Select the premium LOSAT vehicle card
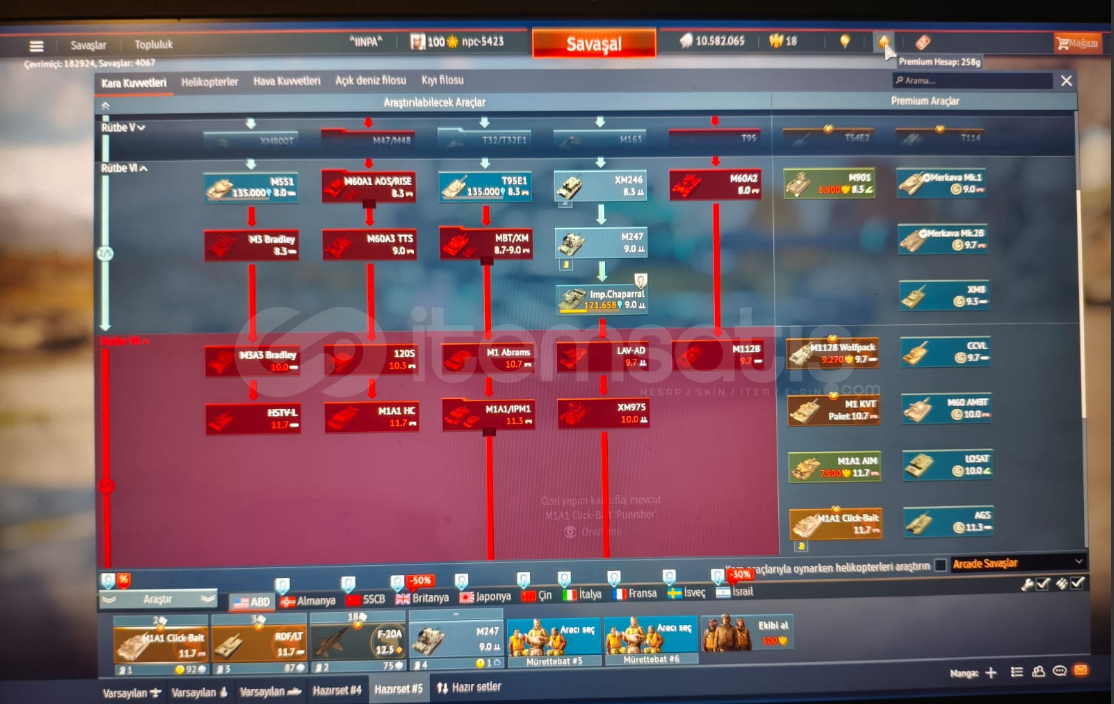This screenshot has height=704, width=1114. pos(947,465)
